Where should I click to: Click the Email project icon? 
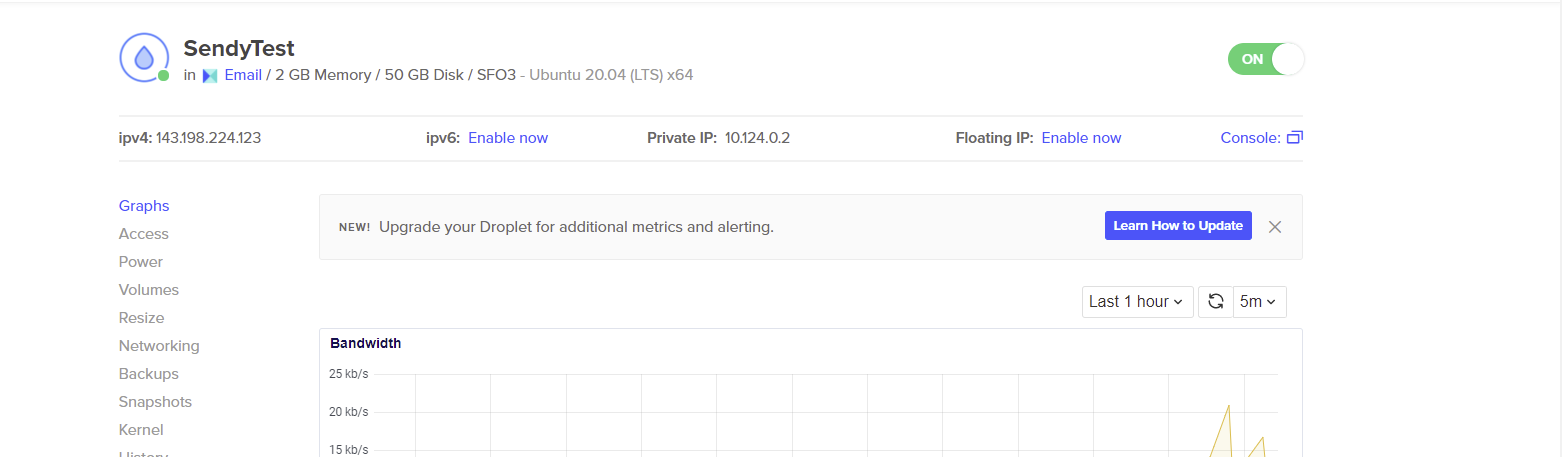[x=210, y=76]
